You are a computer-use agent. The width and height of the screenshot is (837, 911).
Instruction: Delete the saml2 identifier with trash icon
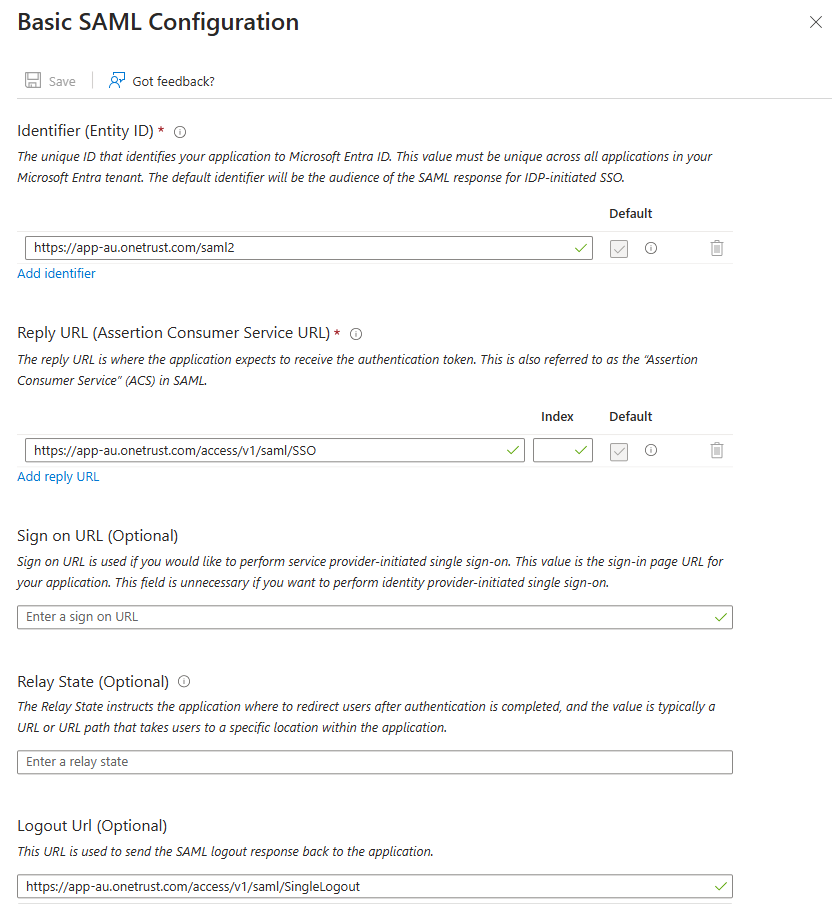(717, 248)
